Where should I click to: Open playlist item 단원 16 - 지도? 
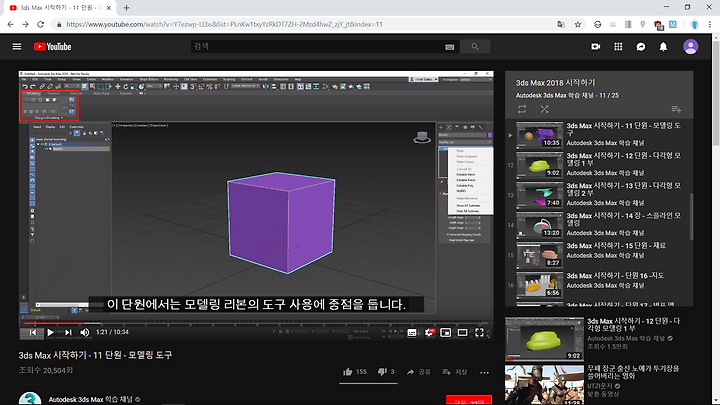click(615, 276)
